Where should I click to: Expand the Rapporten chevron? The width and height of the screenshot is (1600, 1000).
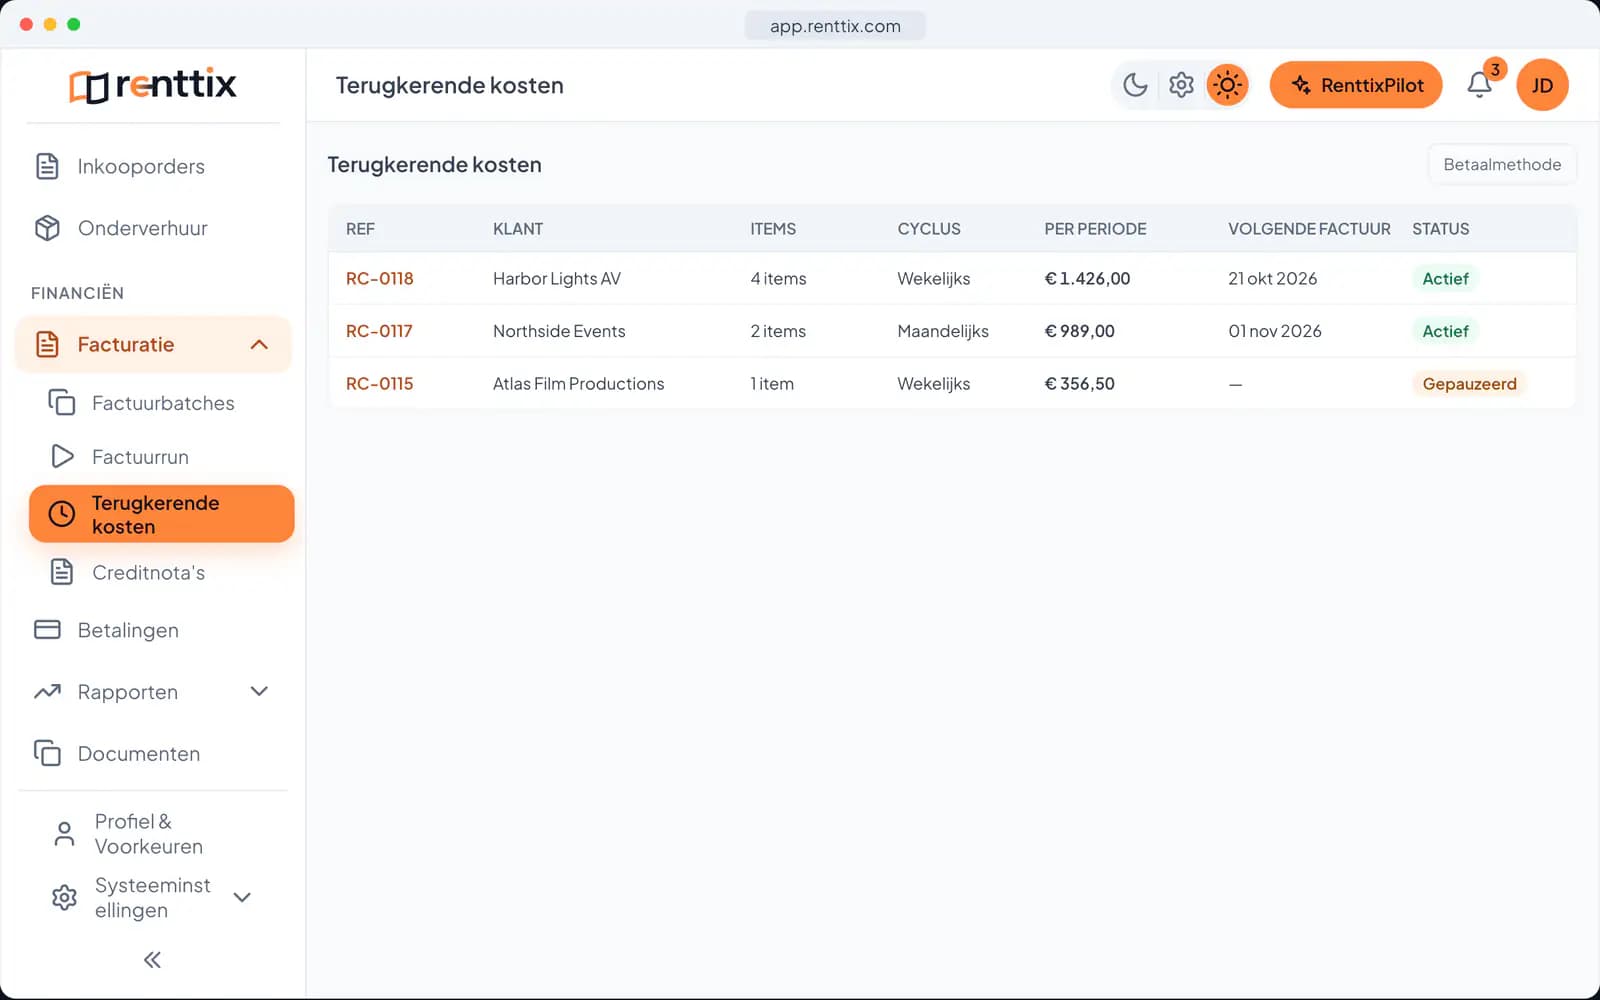click(x=259, y=692)
